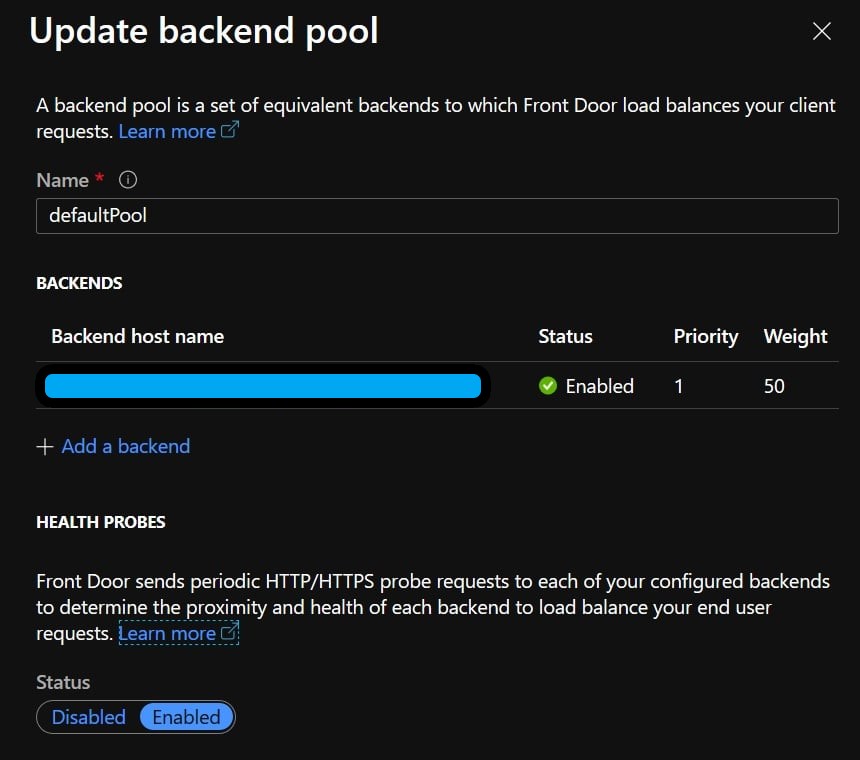Set health probe status to Enabled
Viewport: 860px width, 760px height.
click(186, 717)
